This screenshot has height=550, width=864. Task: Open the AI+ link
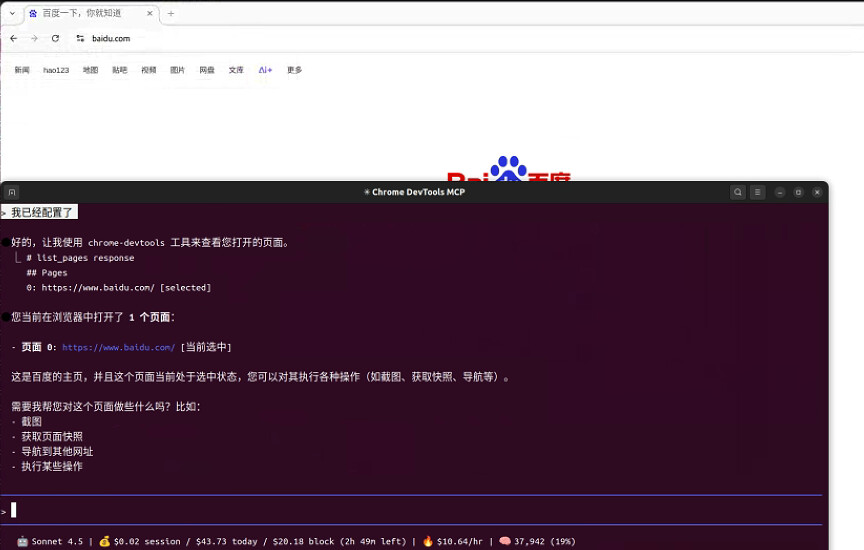point(265,70)
